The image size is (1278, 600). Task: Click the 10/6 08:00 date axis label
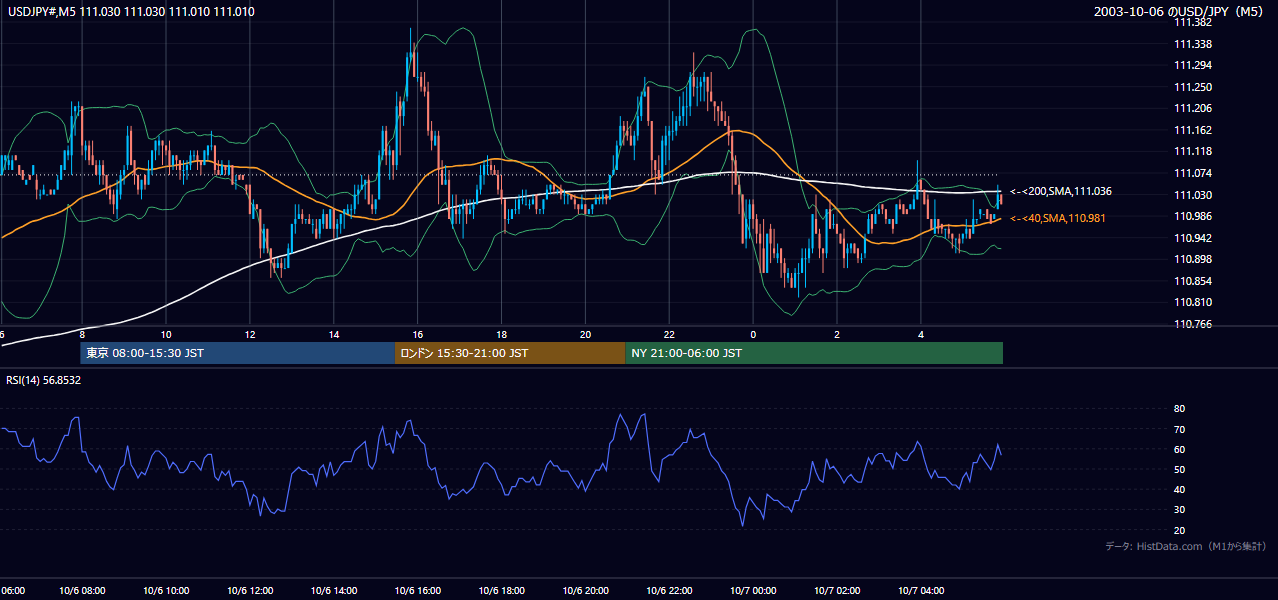[x=81, y=591]
